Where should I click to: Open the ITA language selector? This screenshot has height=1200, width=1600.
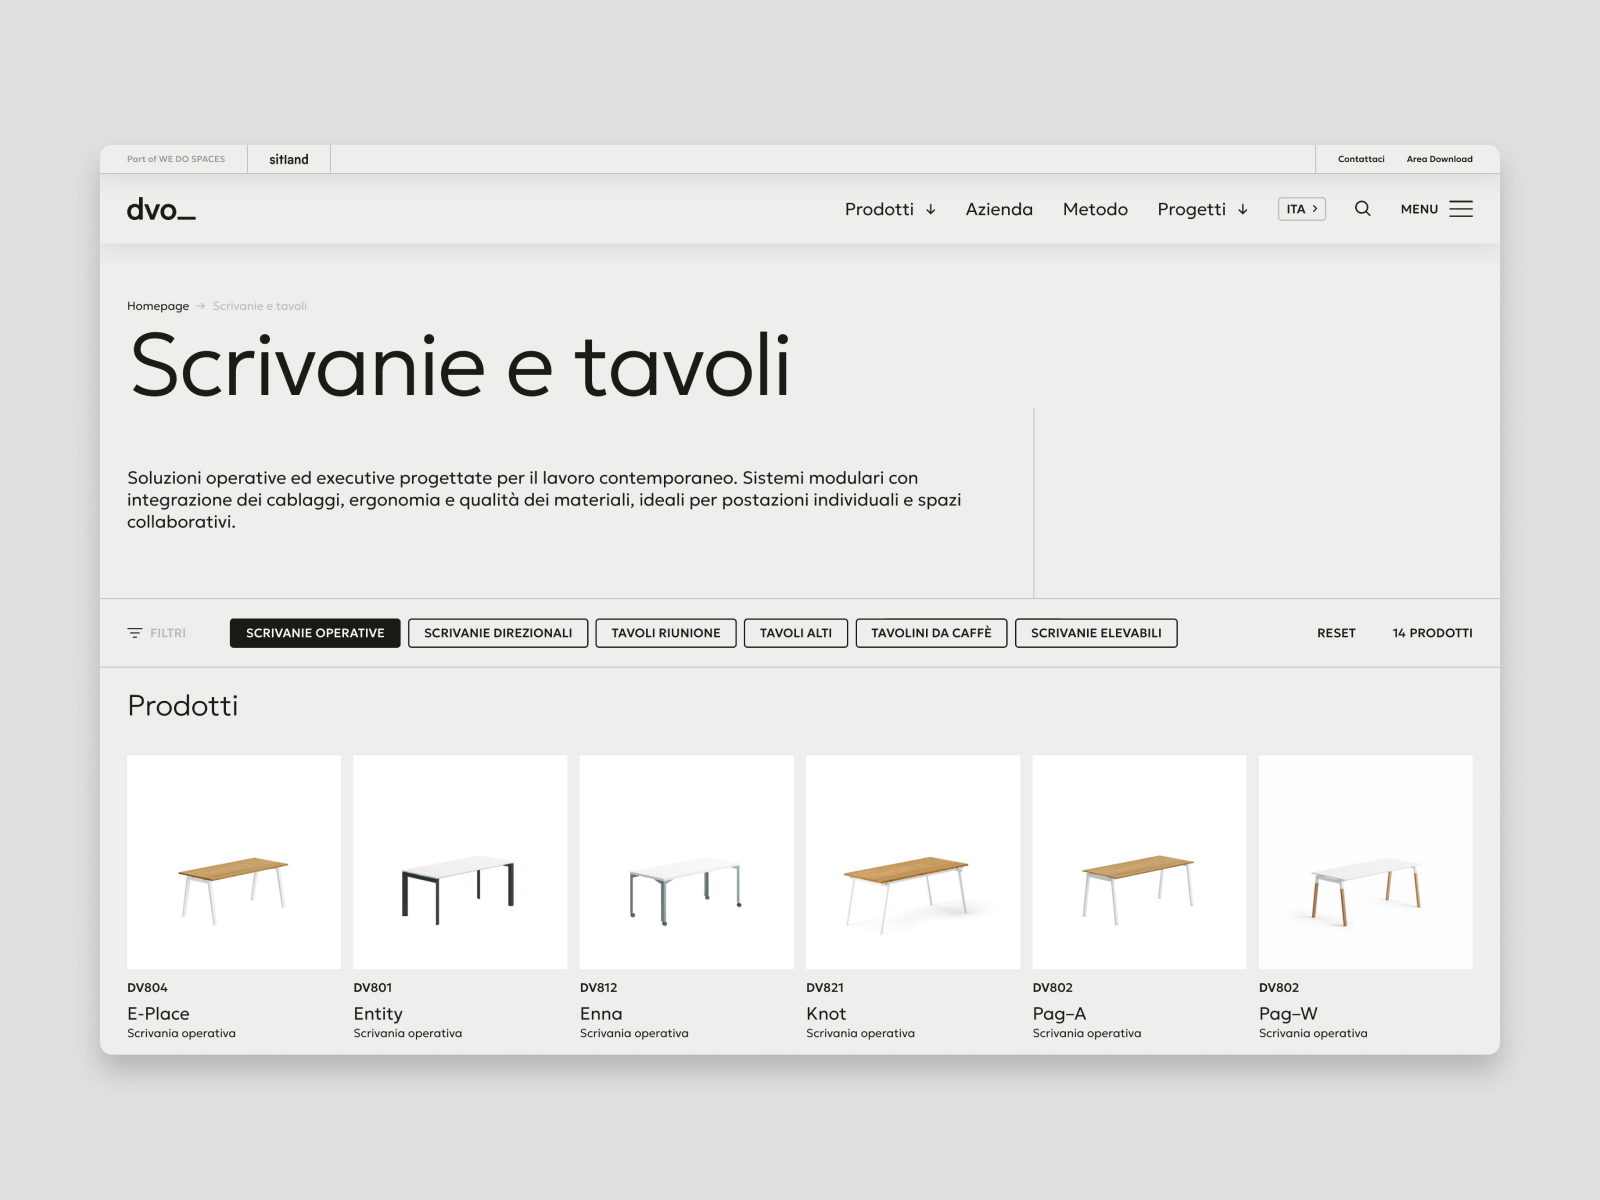1302,209
